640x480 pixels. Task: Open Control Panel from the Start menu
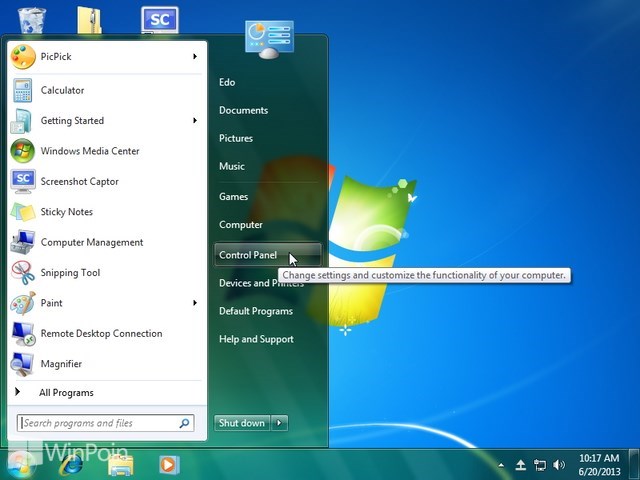click(x=268, y=255)
